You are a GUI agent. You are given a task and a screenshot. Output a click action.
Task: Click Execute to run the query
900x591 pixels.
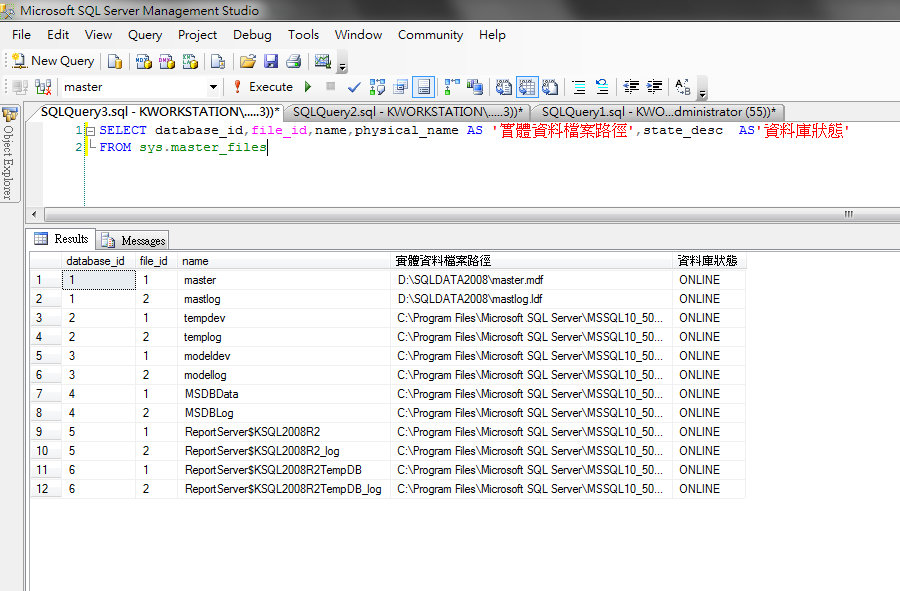[263, 87]
